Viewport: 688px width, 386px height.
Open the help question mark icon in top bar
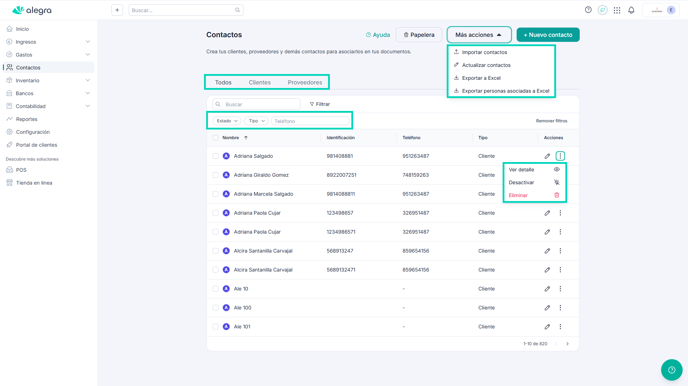coord(588,10)
